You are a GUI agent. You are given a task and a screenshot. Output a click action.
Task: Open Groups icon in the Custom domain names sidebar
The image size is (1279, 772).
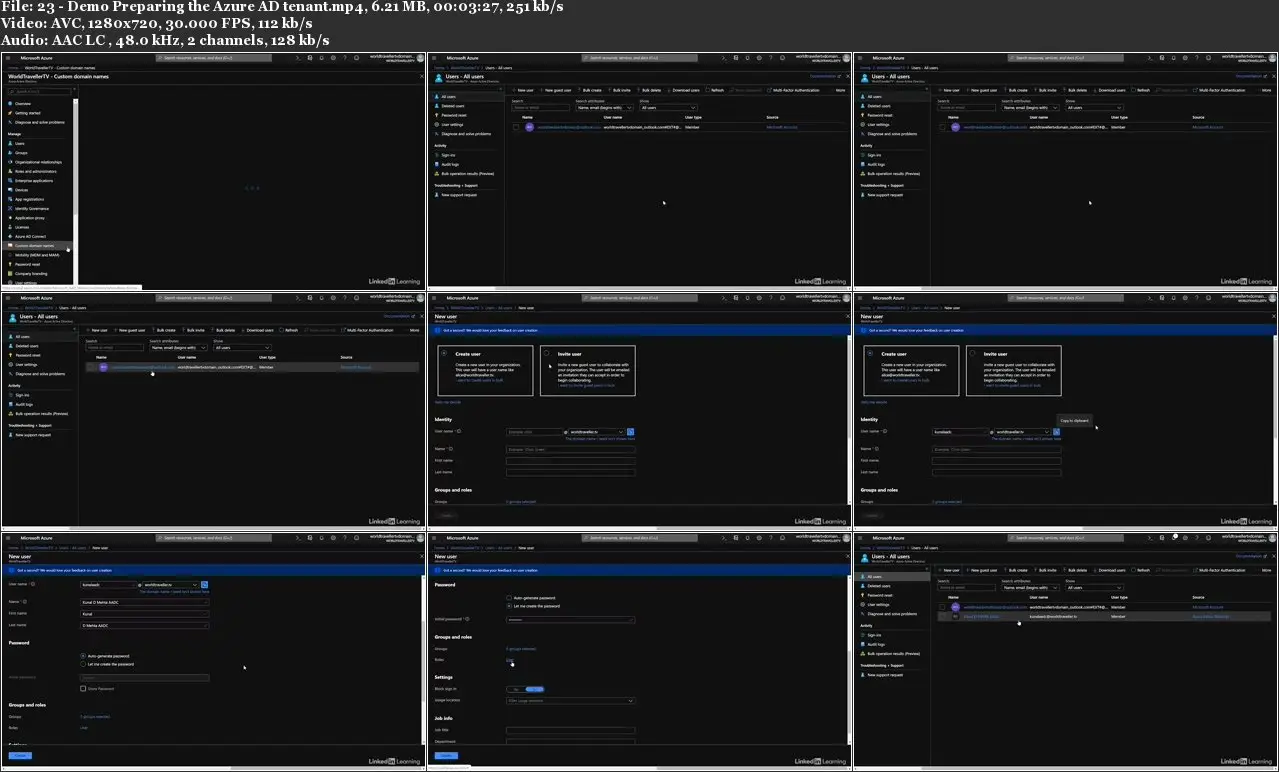(10, 152)
